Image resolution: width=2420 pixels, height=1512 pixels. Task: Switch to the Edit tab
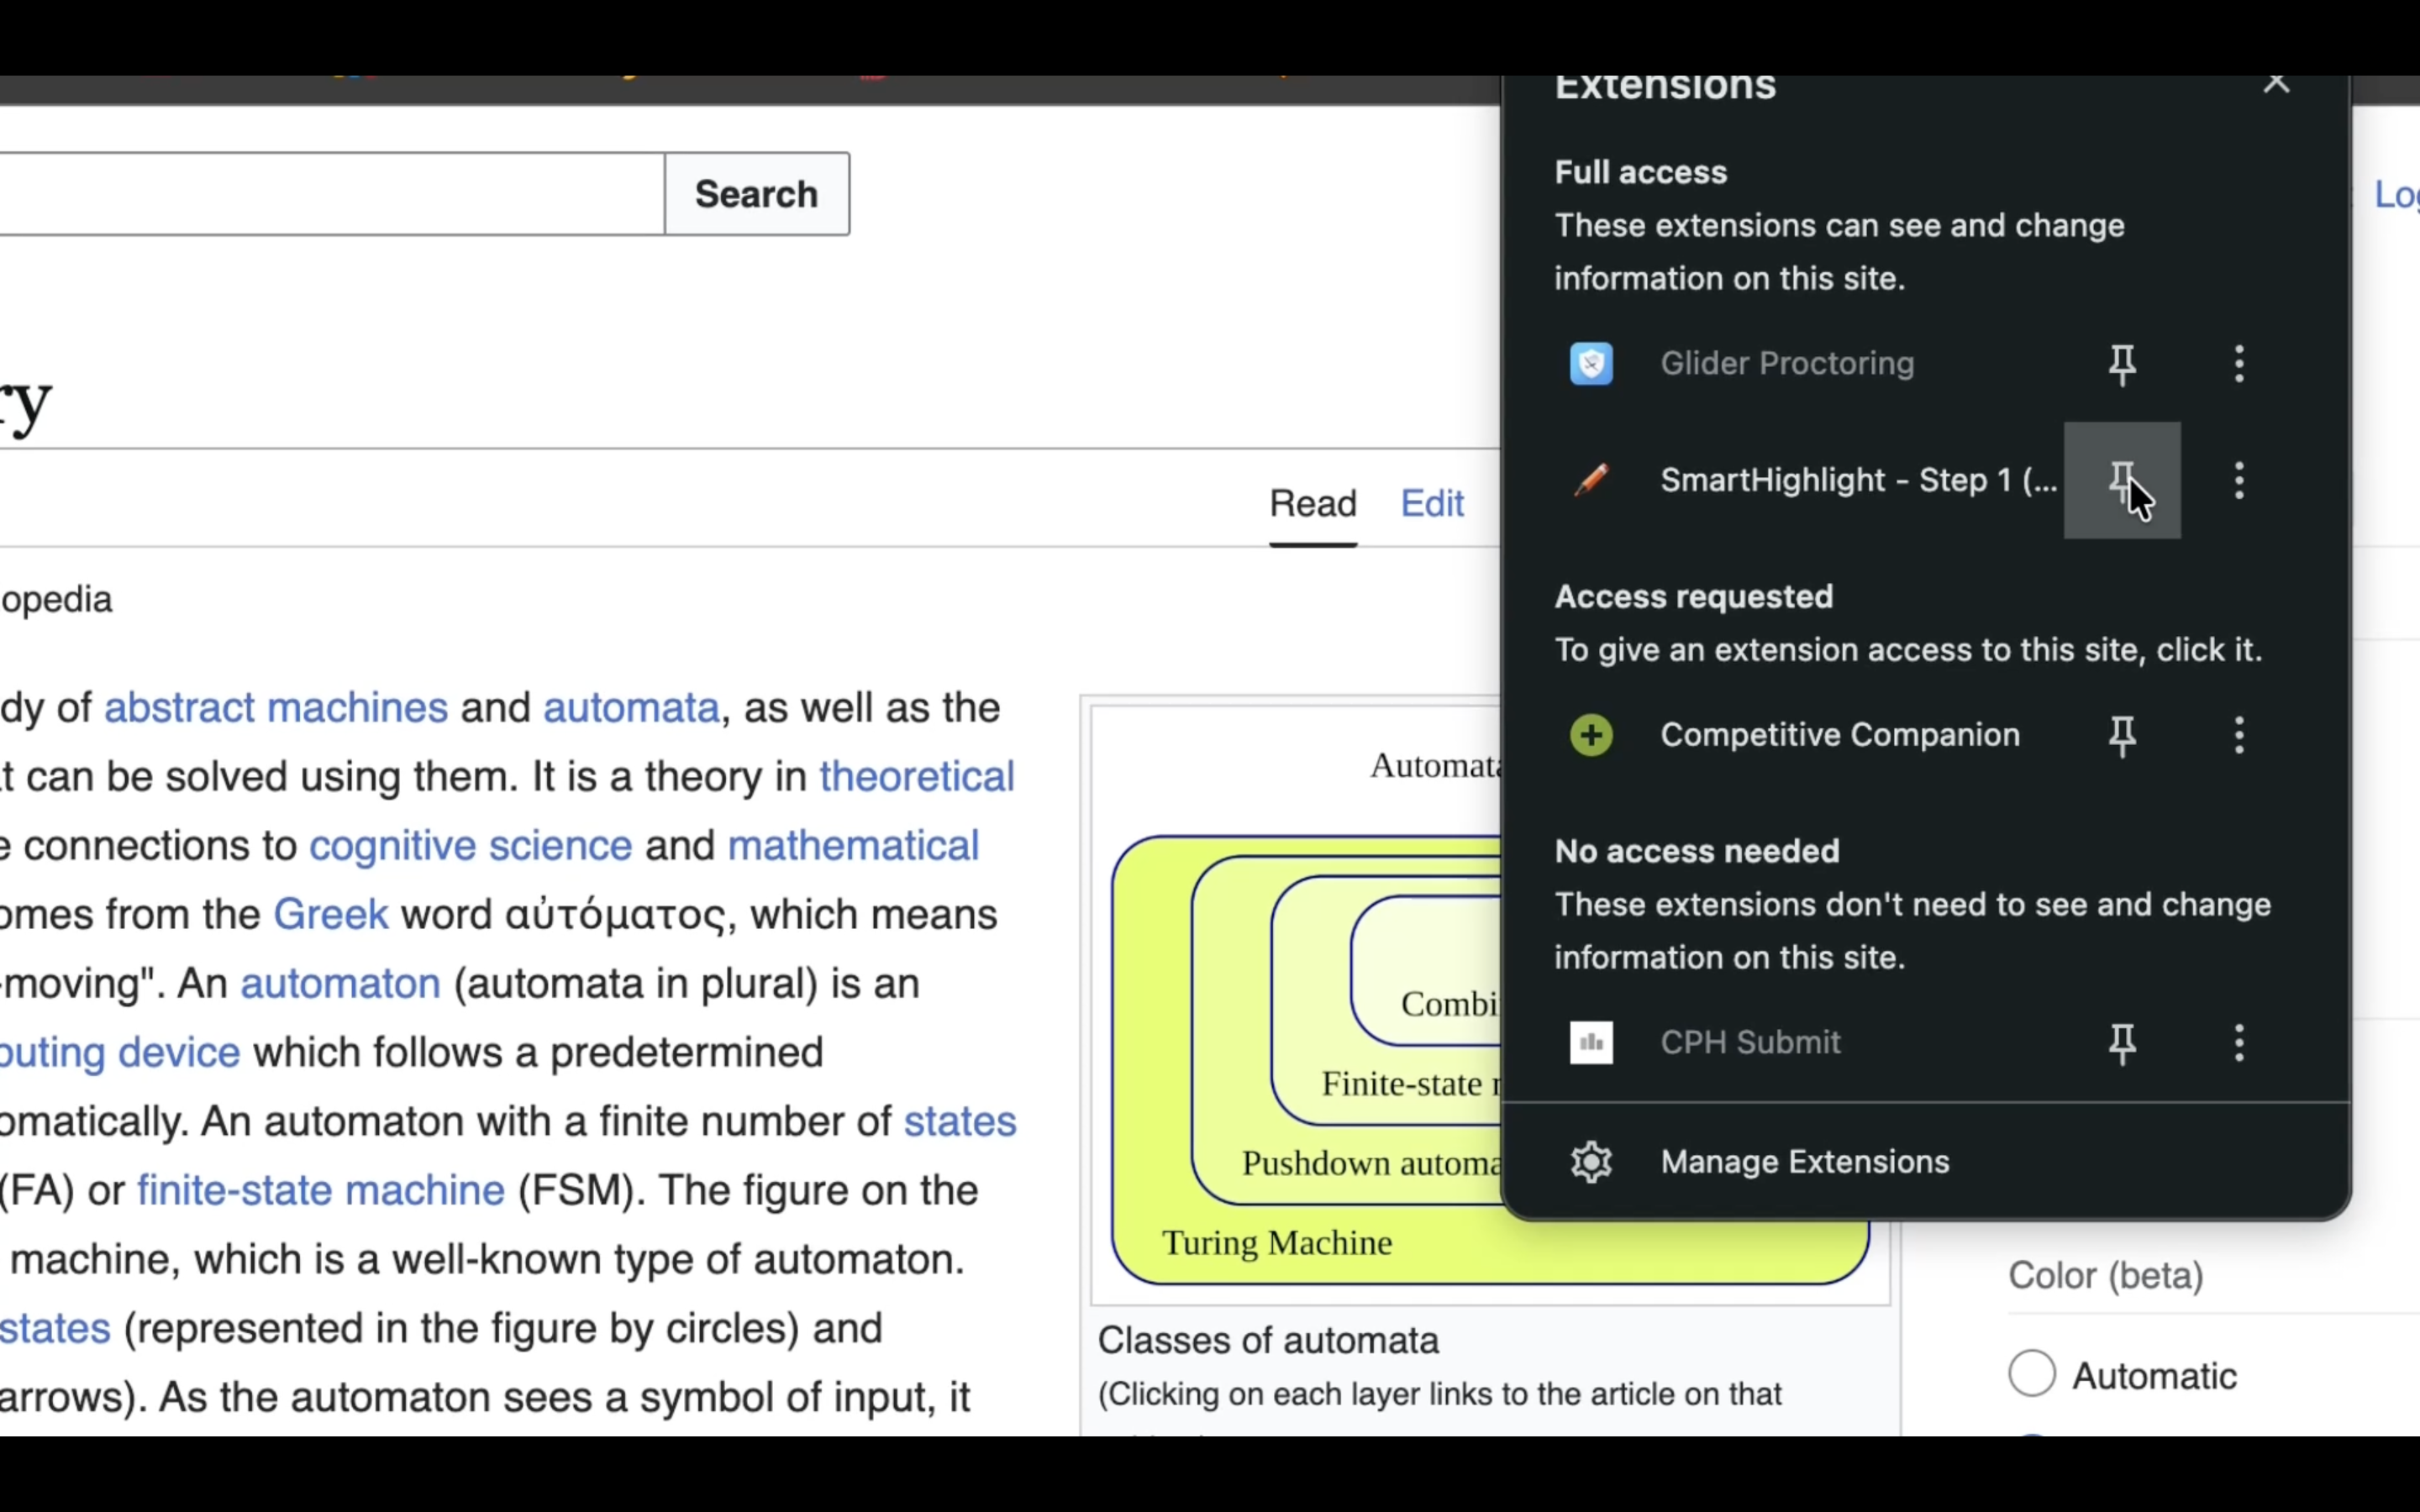pyautogui.click(x=1431, y=503)
